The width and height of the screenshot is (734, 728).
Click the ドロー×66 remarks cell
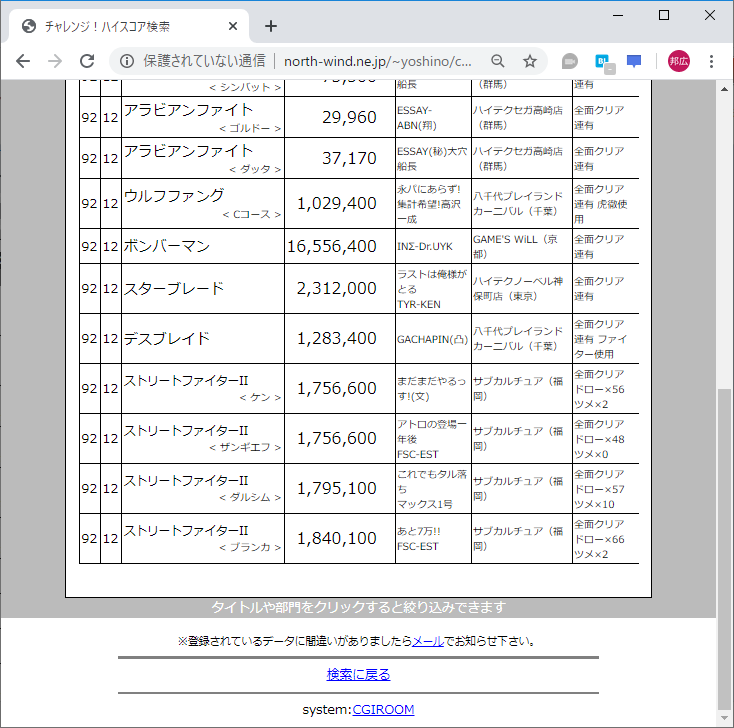(605, 539)
